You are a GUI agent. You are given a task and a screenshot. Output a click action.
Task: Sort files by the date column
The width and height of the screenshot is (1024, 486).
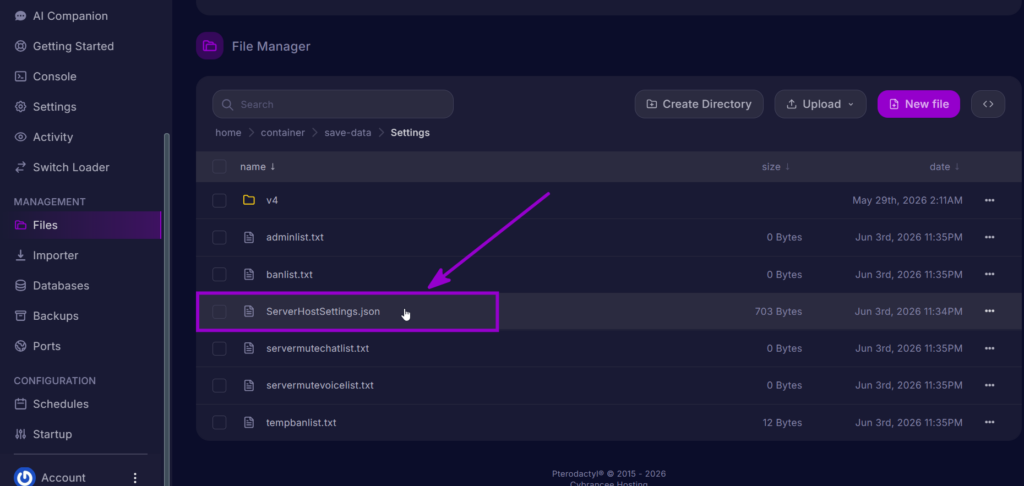944,167
